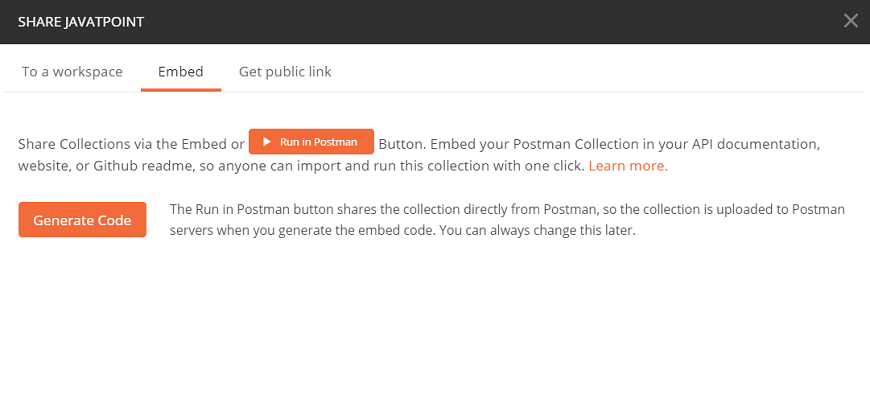Viewport: 870px width, 411px height.
Task: Click the SHARE JAVATPOINT dialog title
Action: [81, 21]
